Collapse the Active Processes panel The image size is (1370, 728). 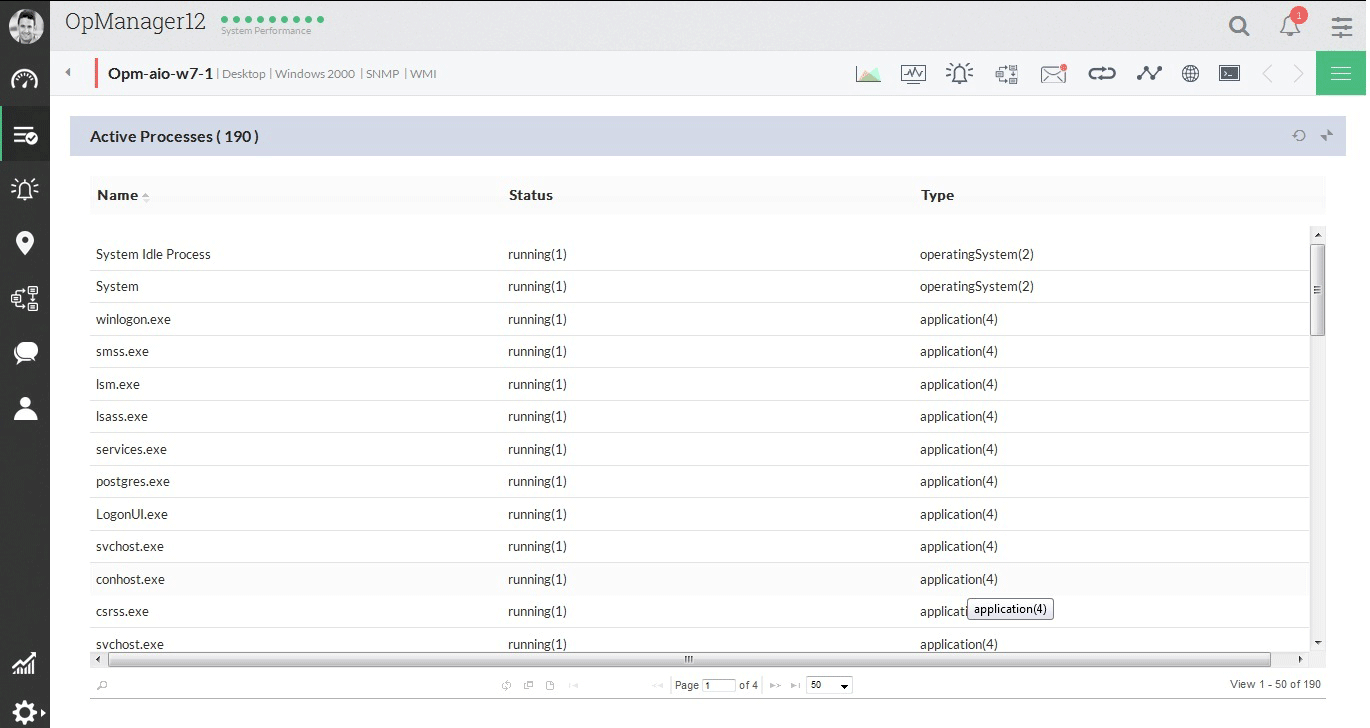(1327, 135)
